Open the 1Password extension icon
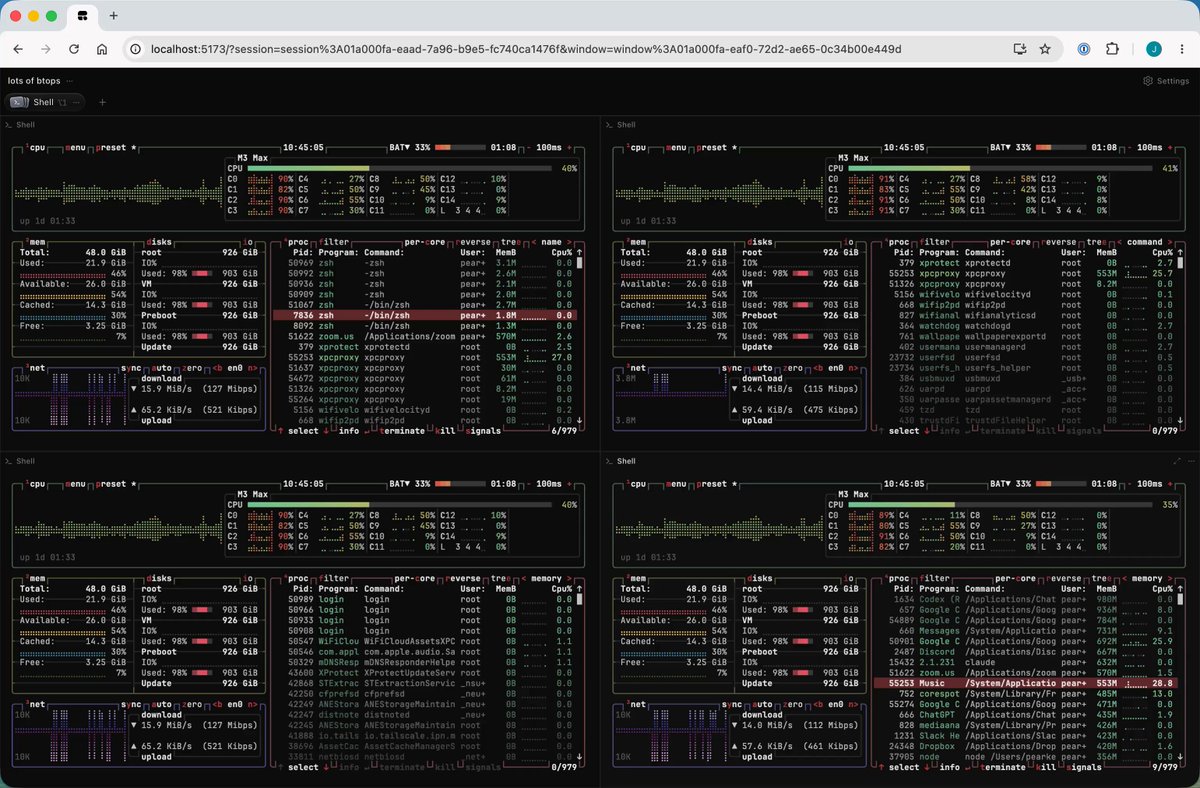This screenshot has width=1200, height=788. point(1084,48)
